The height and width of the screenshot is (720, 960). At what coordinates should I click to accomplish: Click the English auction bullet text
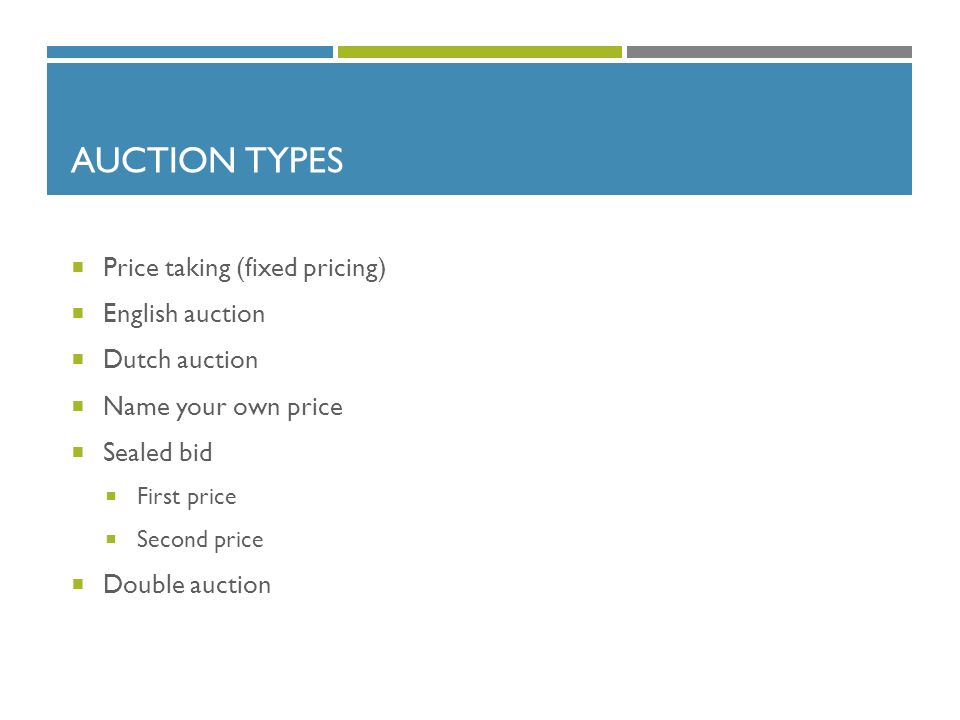coord(184,314)
